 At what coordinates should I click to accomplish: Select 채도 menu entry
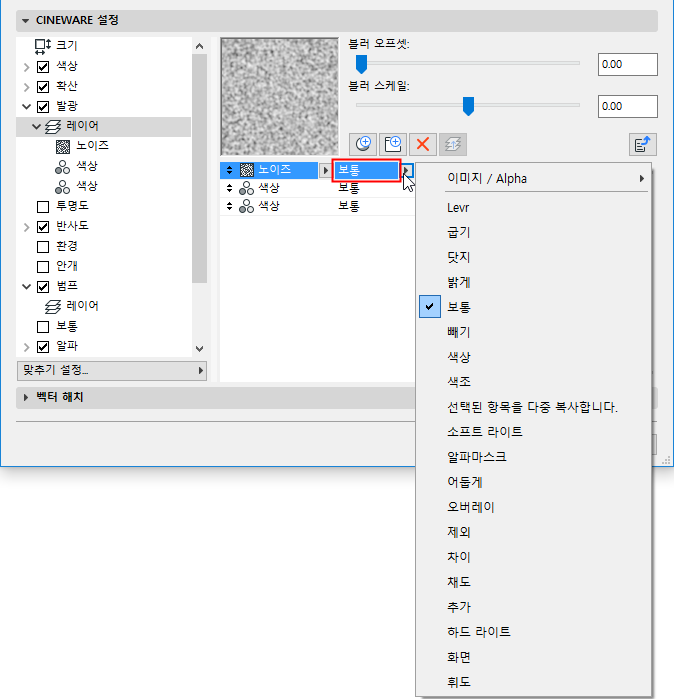point(533,582)
